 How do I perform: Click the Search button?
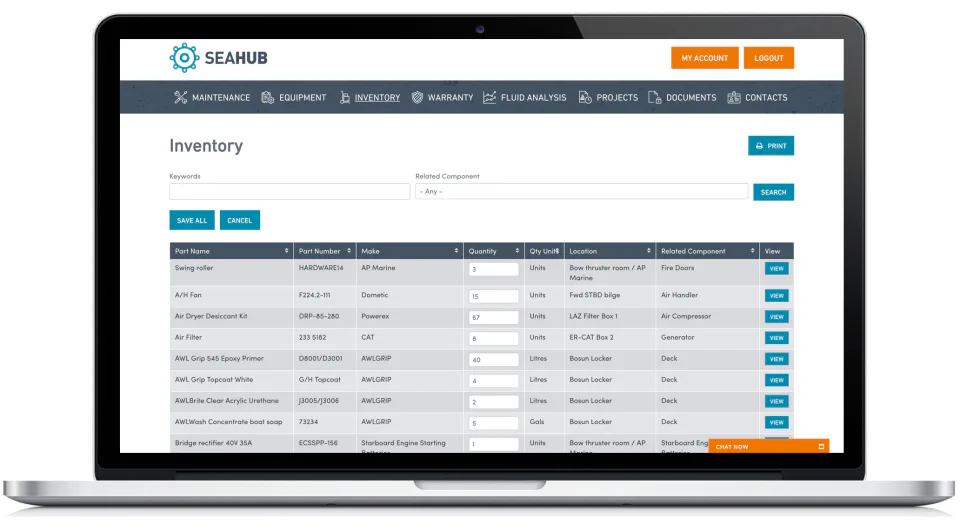click(x=773, y=192)
